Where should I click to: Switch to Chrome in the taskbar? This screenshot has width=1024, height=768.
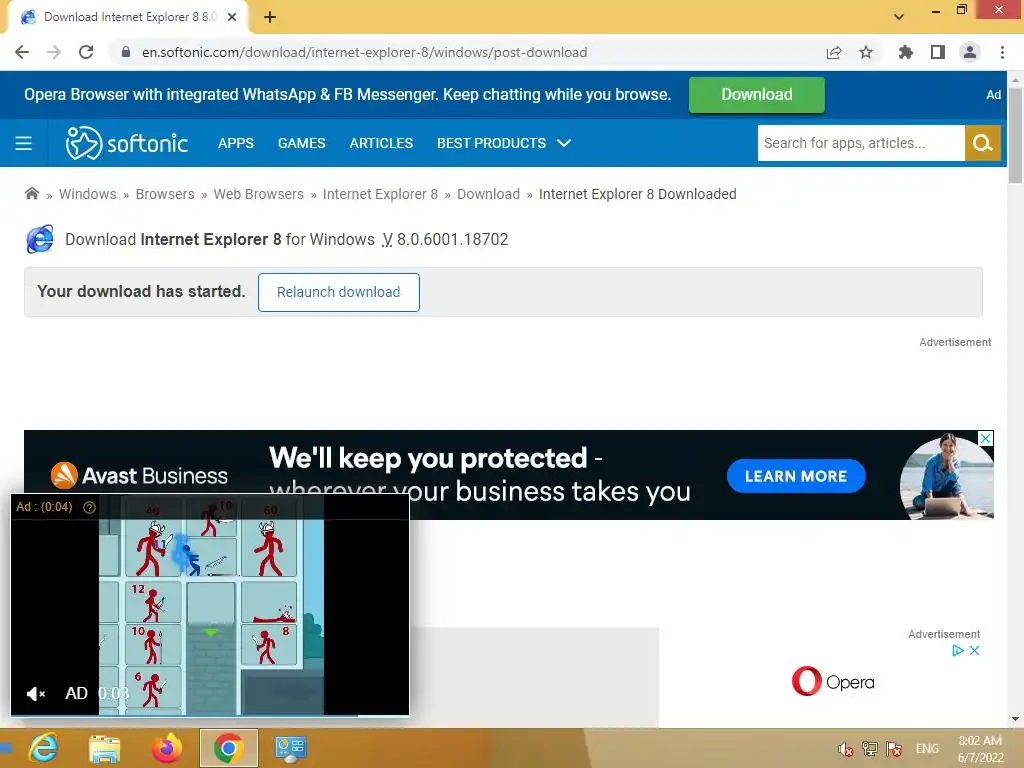[x=228, y=748]
